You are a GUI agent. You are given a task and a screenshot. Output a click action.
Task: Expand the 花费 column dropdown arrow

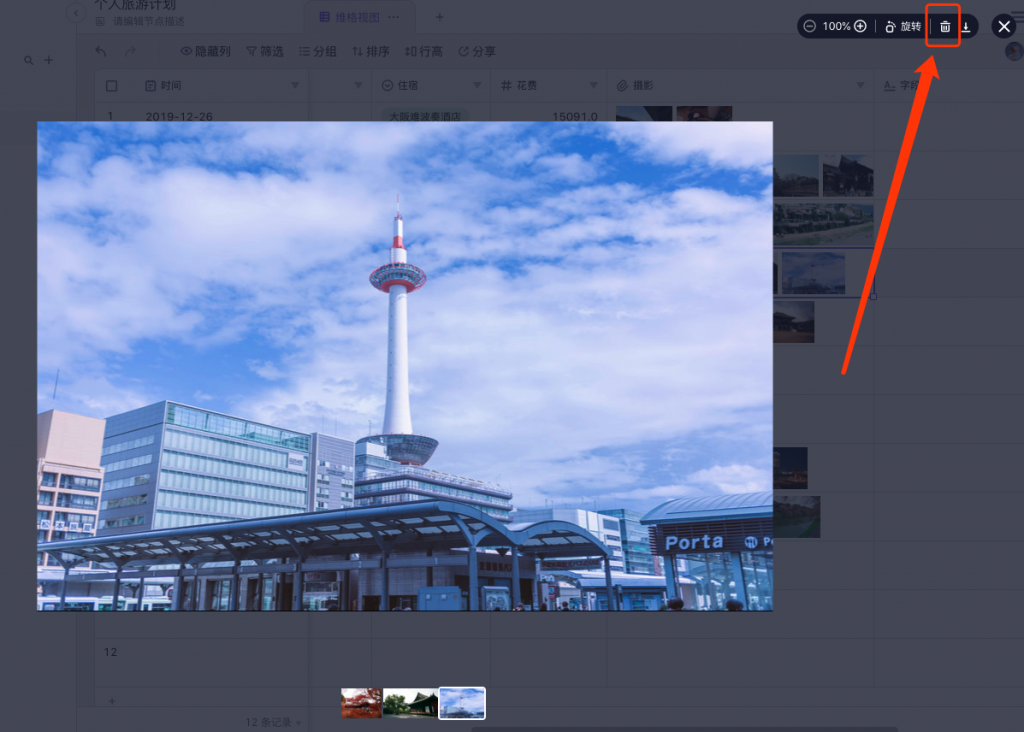tap(594, 86)
